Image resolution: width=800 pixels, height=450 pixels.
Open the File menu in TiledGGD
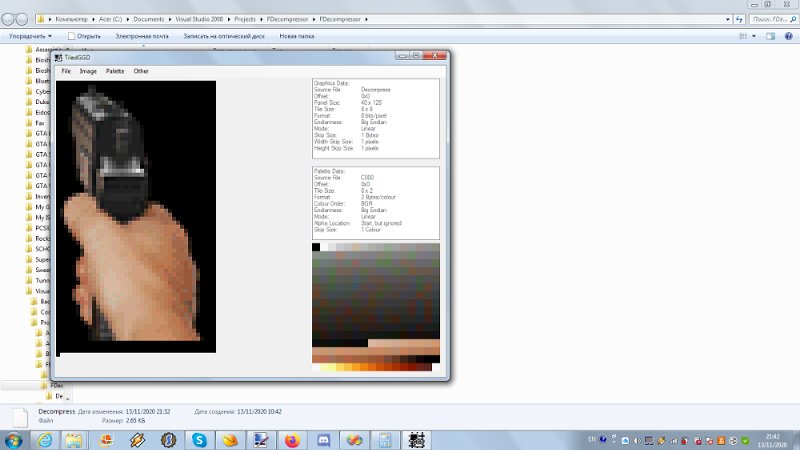tap(66, 71)
